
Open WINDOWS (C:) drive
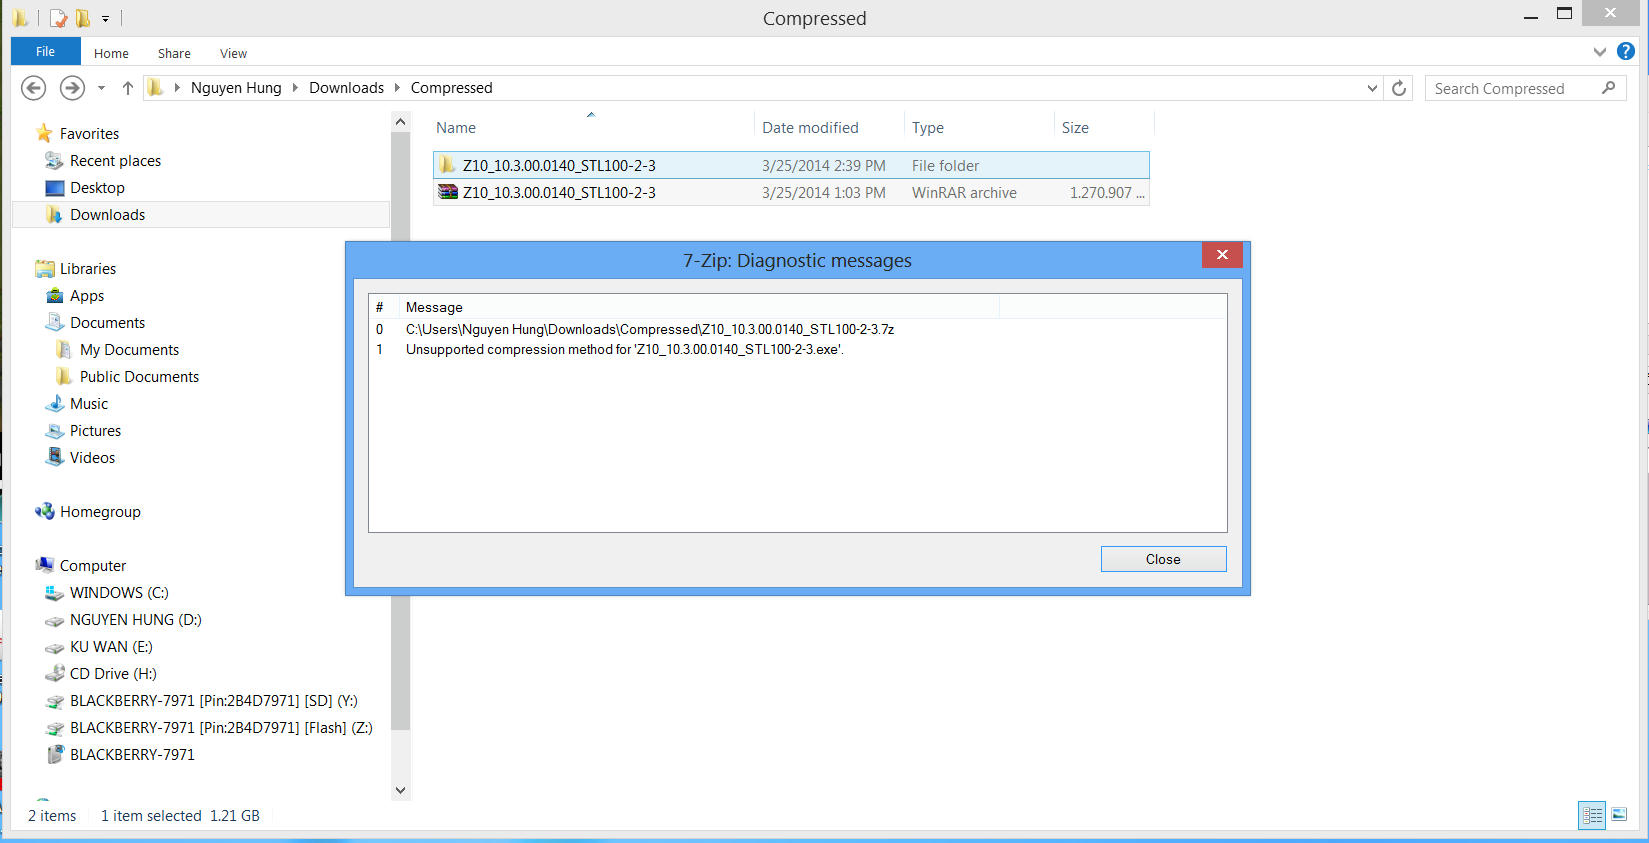tap(119, 592)
